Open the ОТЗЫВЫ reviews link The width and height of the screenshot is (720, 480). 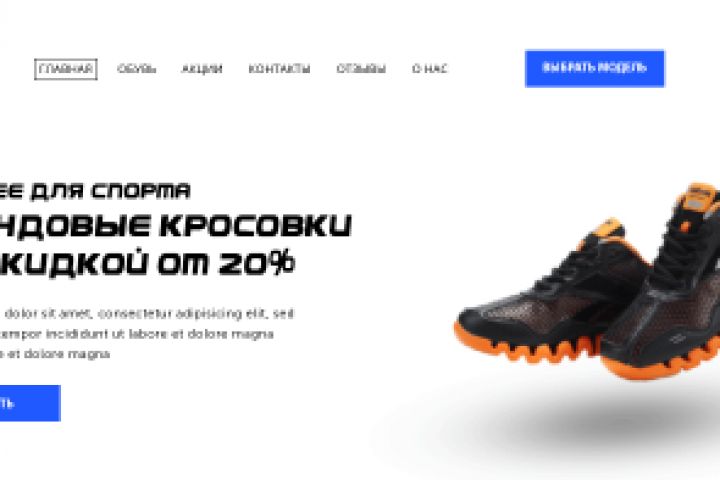coord(361,69)
